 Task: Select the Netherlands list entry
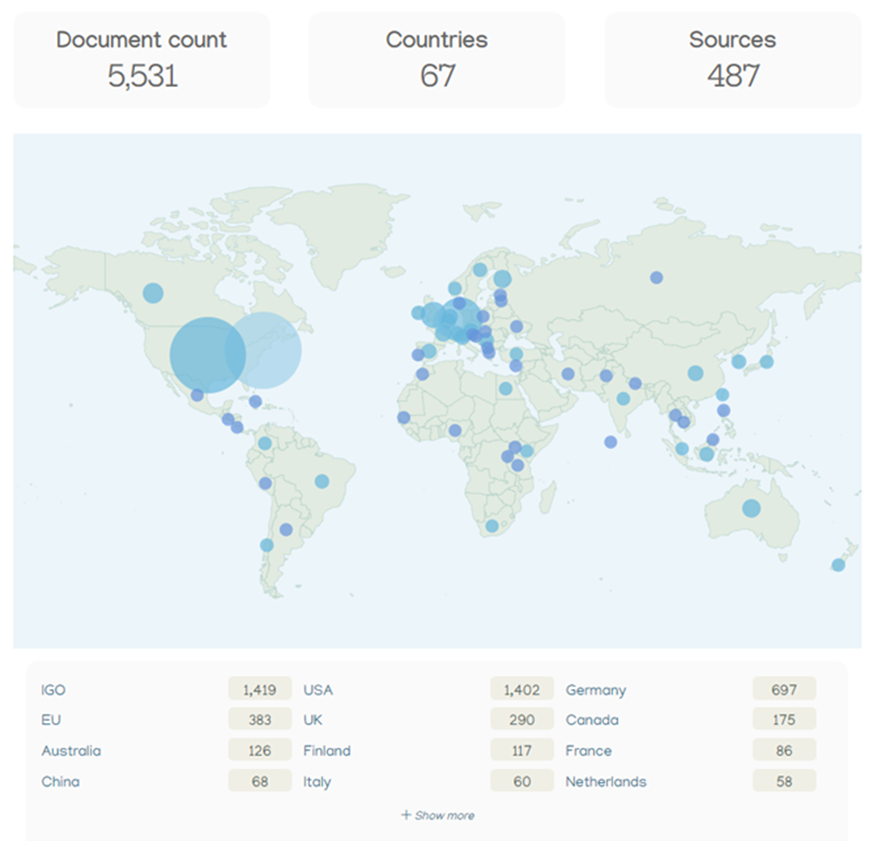(605, 781)
